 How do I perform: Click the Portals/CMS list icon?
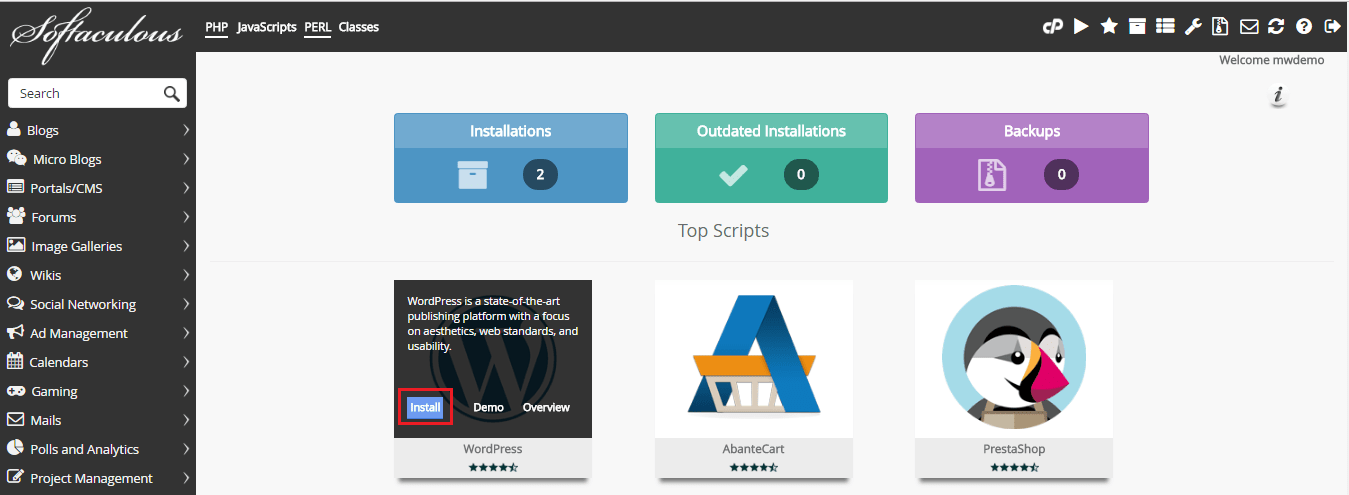(15, 187)
